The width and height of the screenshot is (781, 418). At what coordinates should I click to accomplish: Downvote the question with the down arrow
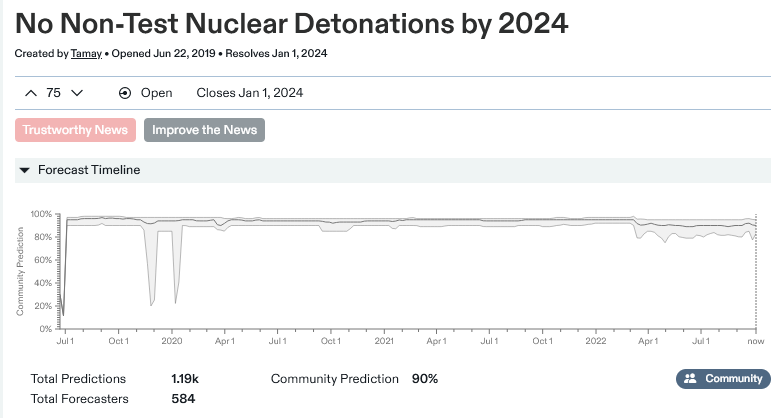pyautogui.click(x=77, y=93)
